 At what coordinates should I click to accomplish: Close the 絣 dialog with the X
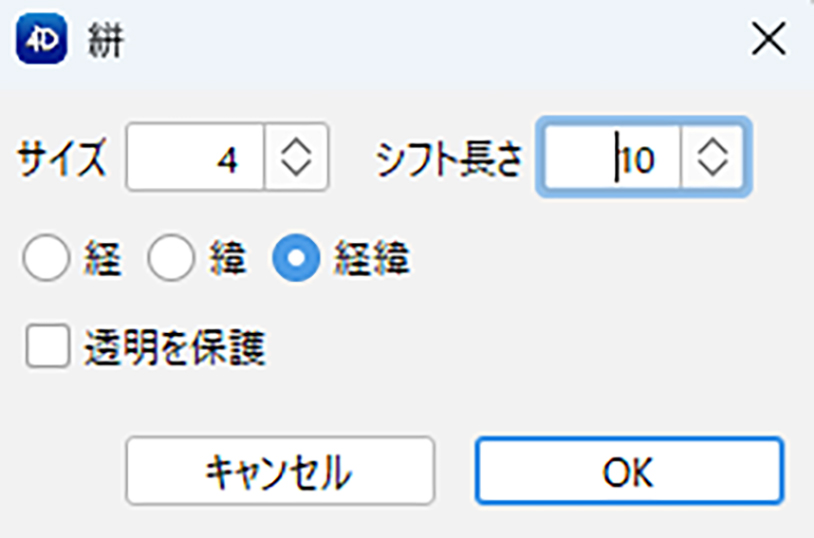(x=768, y=39)
